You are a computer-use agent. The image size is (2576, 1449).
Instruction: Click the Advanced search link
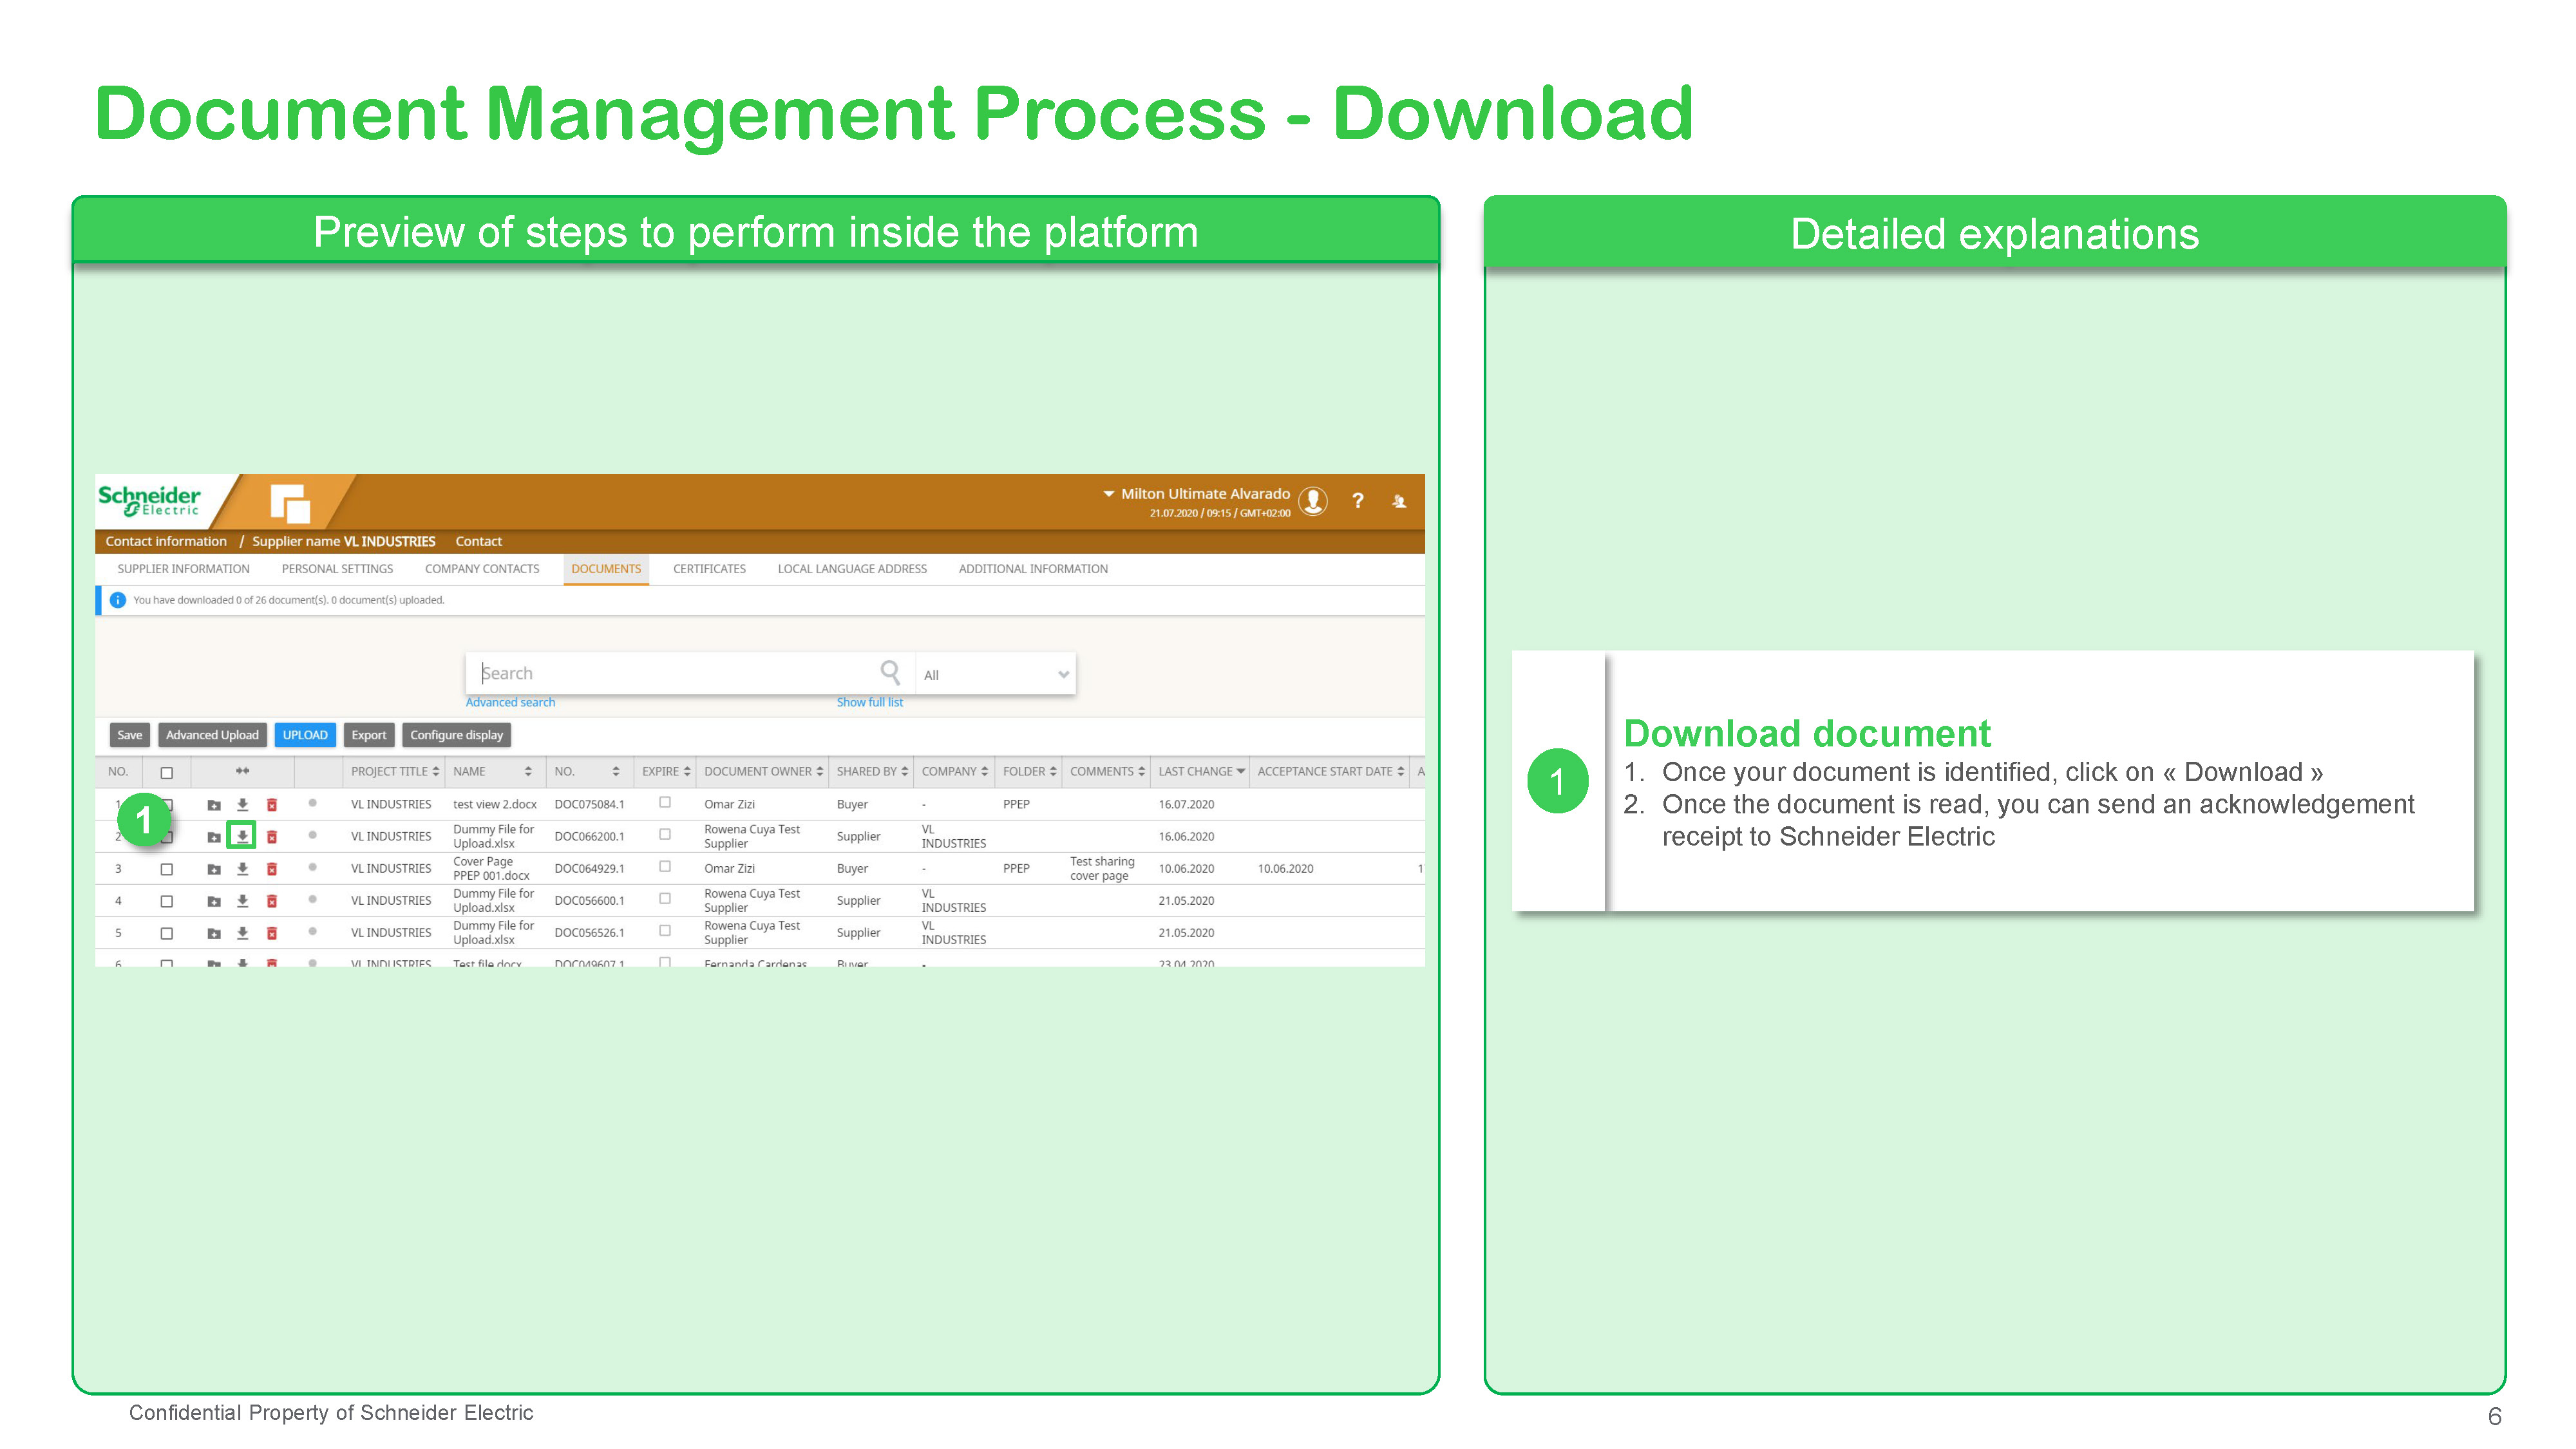(x=510, y=702)
